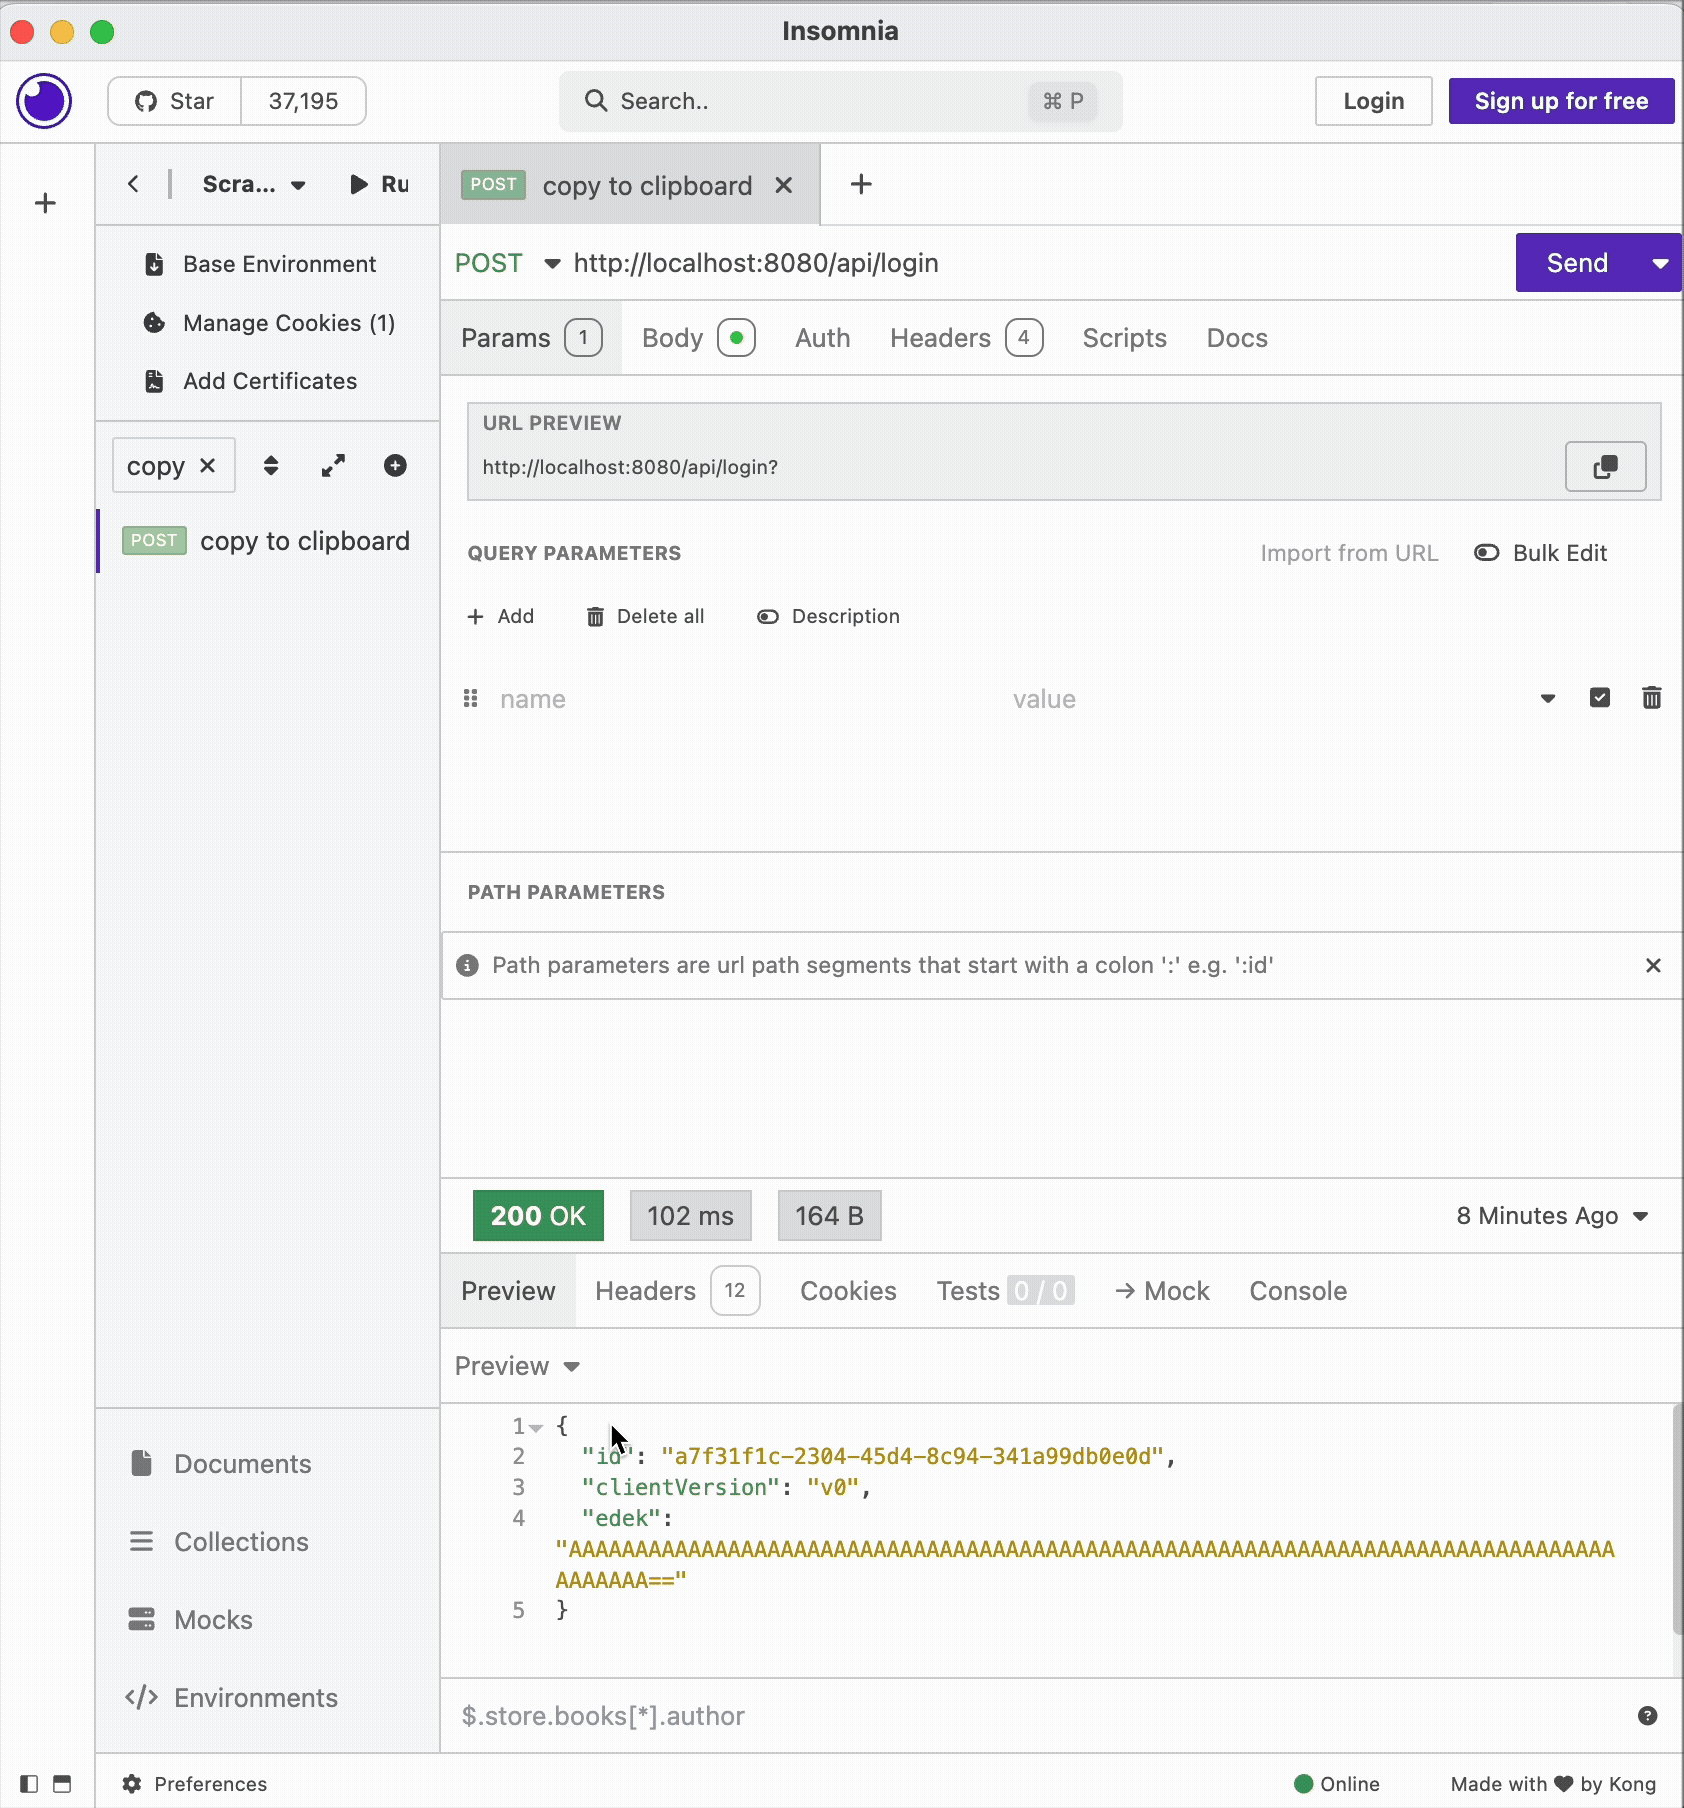
Task: Click Delete all parameters
Action: point(645,616)
